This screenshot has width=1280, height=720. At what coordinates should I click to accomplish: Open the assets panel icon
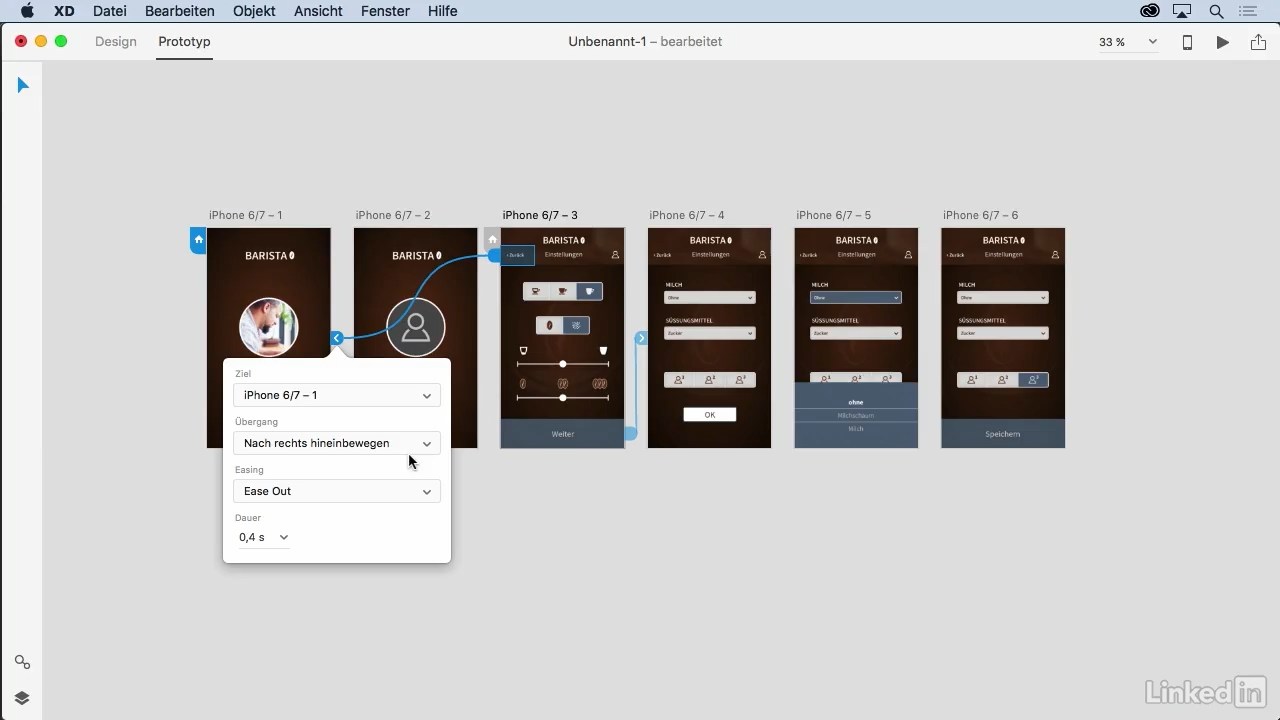22,663
